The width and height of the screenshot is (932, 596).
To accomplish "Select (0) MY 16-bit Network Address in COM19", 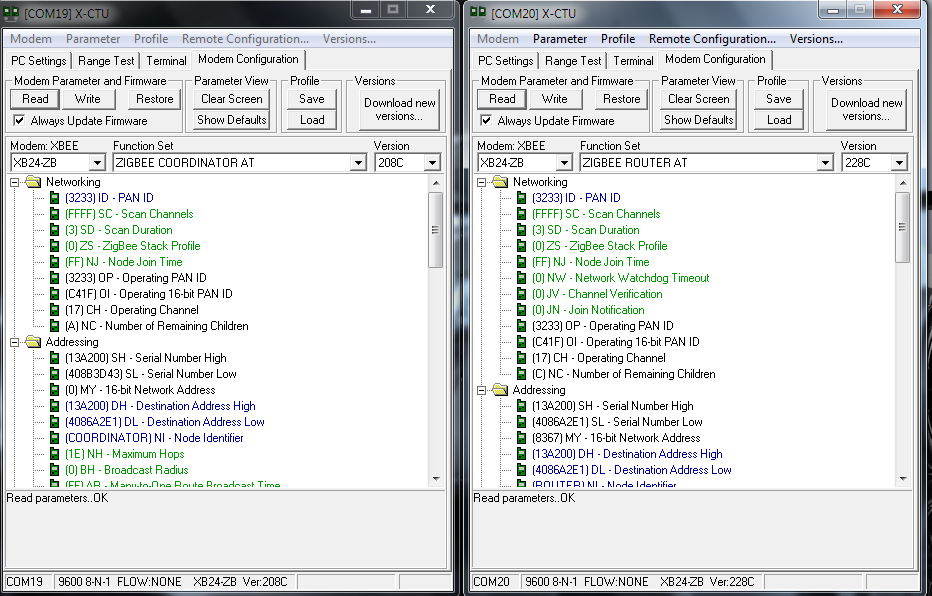I will [140, 390].
